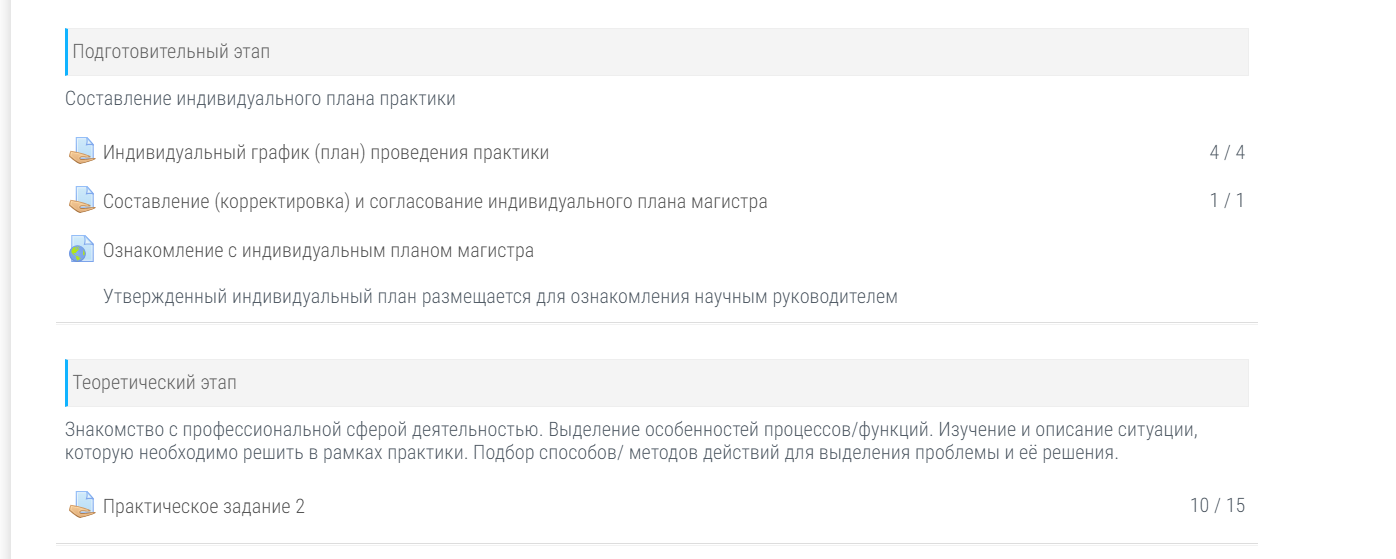The image size is (1396, 559).
Task: Click the assignment icon beside Индивидуальный график
Action: [x=82, y=152]
